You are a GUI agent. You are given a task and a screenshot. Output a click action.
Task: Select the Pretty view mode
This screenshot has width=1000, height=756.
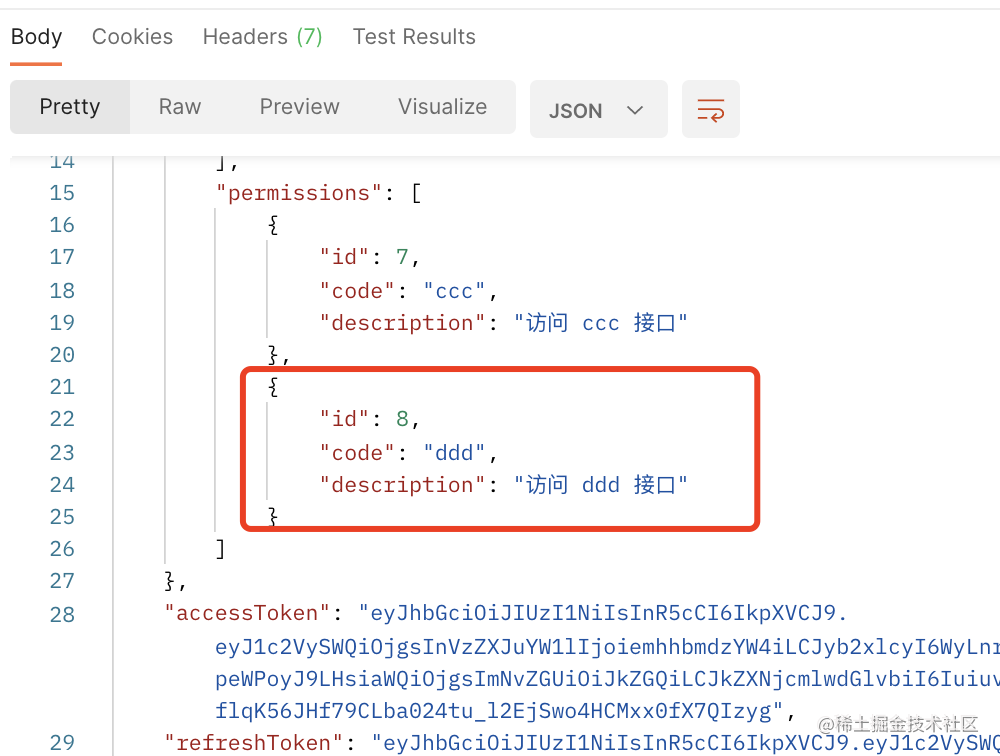click(x=70, y=107)
